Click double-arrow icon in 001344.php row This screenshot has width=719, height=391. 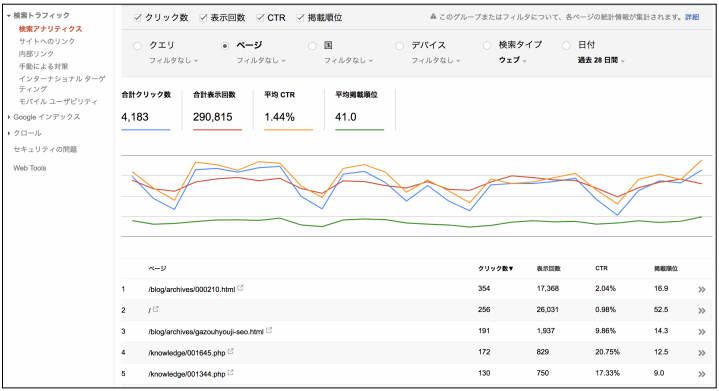(x=702, y=374)
